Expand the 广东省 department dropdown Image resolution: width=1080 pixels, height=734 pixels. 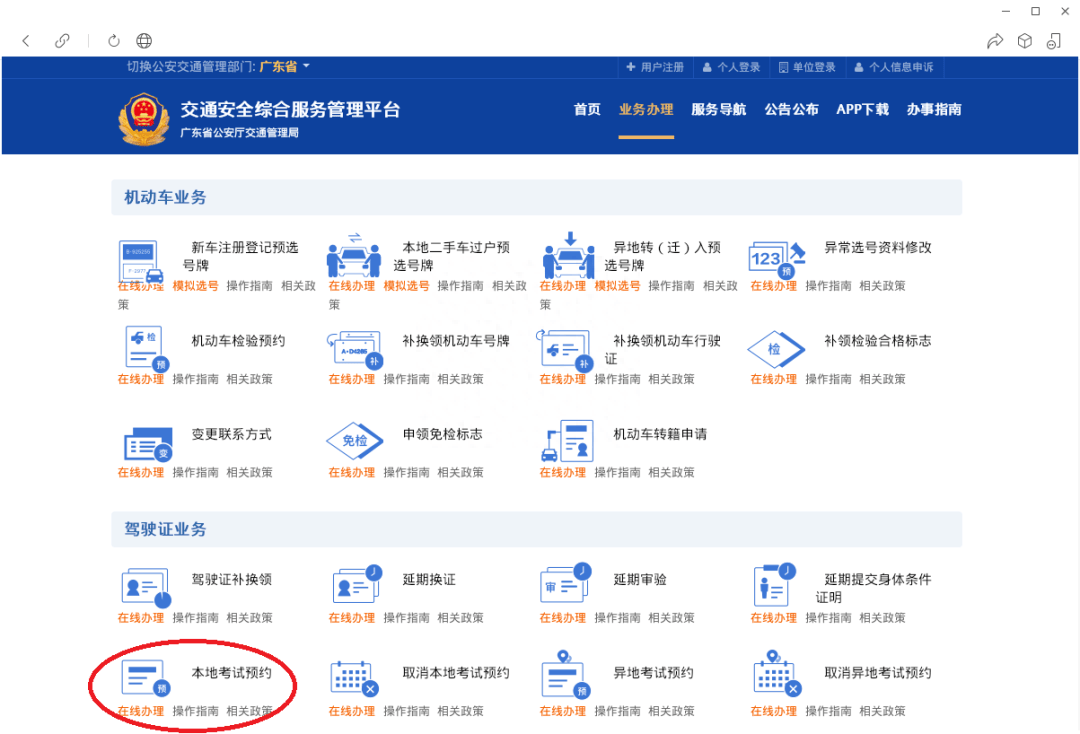(285, 67)
